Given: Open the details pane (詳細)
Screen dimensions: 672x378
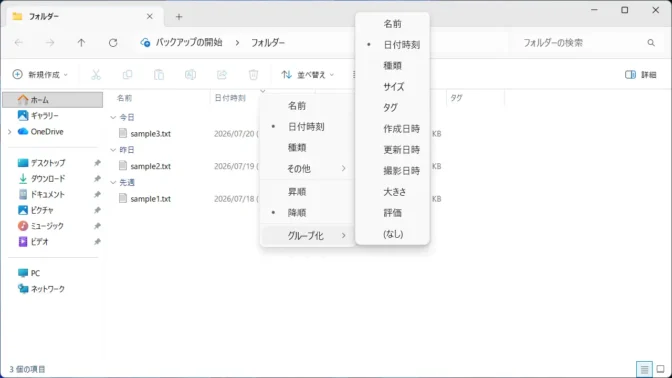Looking at the screenshot, I should pyautogui.click(x=641, y=75).
